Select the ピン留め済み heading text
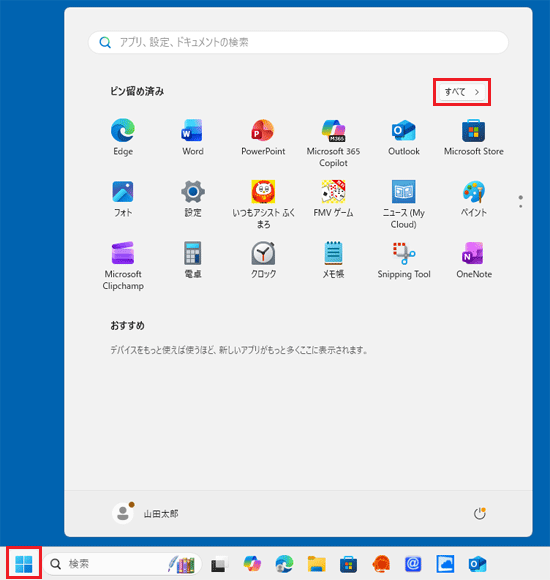Viewport: 550px width, 580px height. [x=137, y=91]
